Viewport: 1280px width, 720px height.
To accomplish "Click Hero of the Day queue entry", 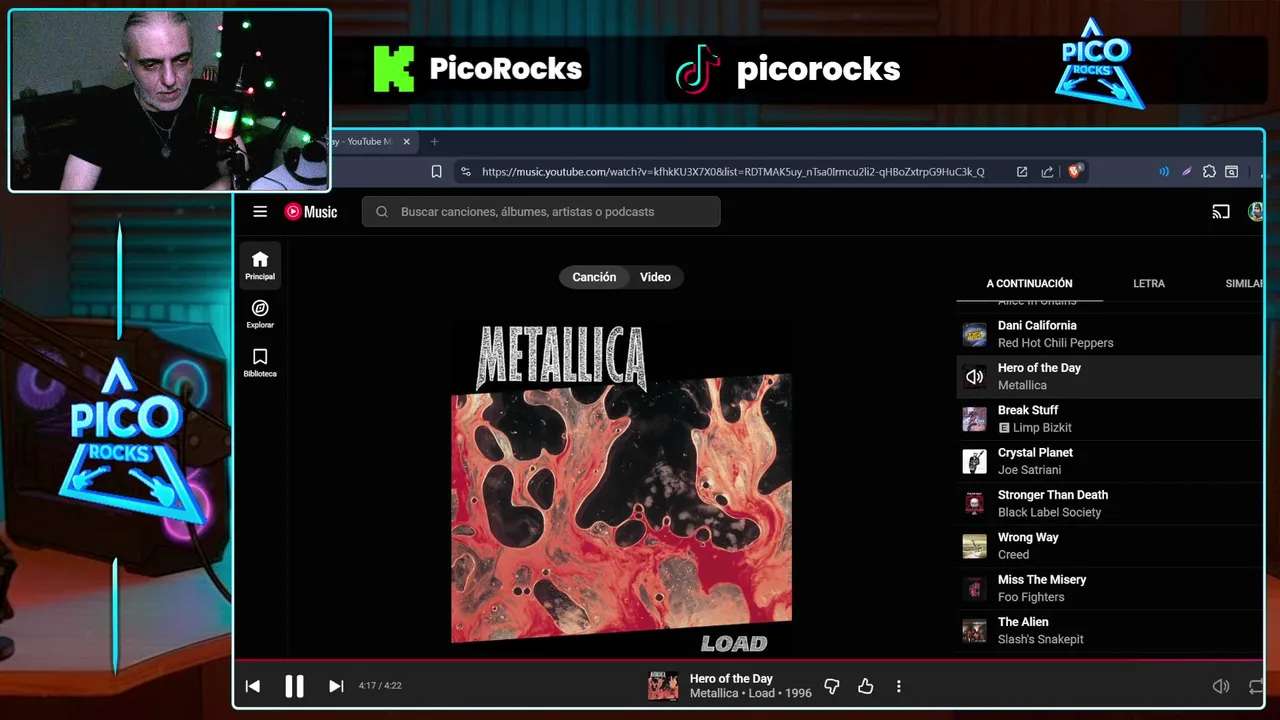I will 1110,376.
